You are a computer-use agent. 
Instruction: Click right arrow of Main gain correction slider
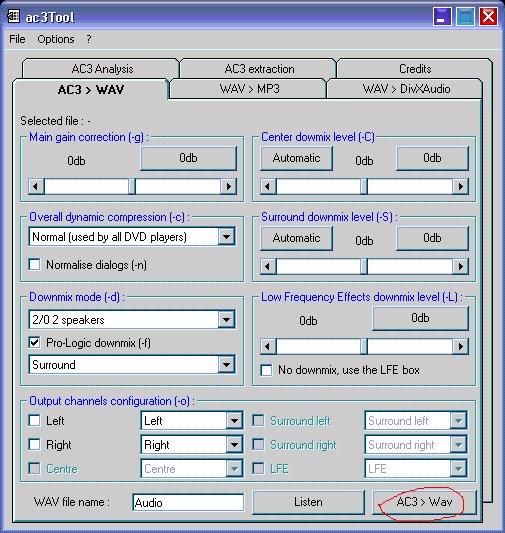pos(228,186)
